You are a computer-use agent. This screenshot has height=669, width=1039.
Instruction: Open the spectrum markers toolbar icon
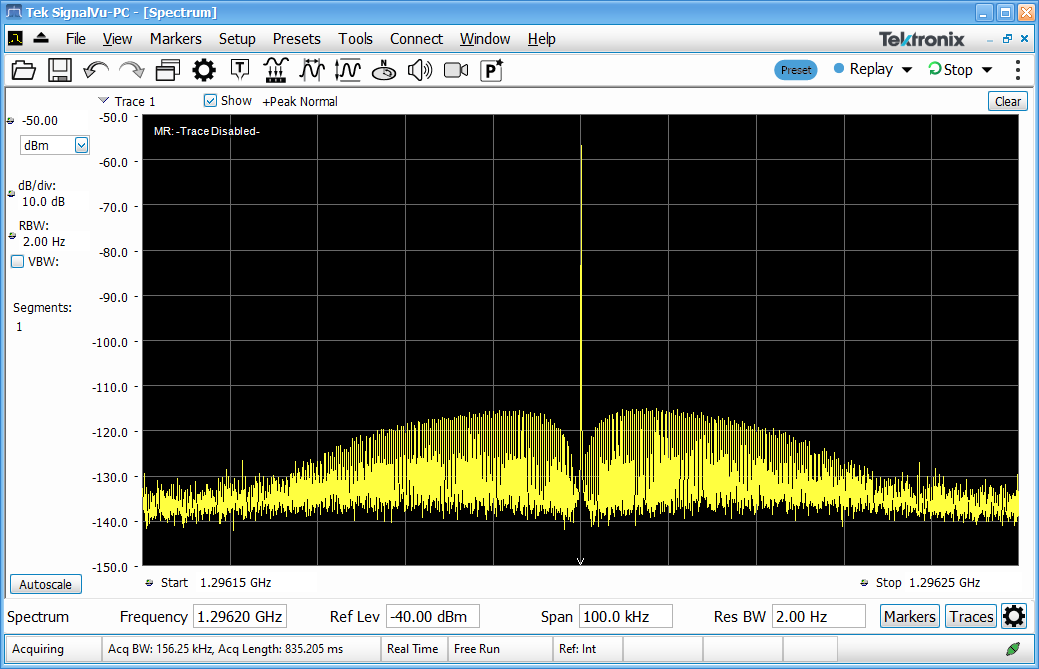click(276, 70)
